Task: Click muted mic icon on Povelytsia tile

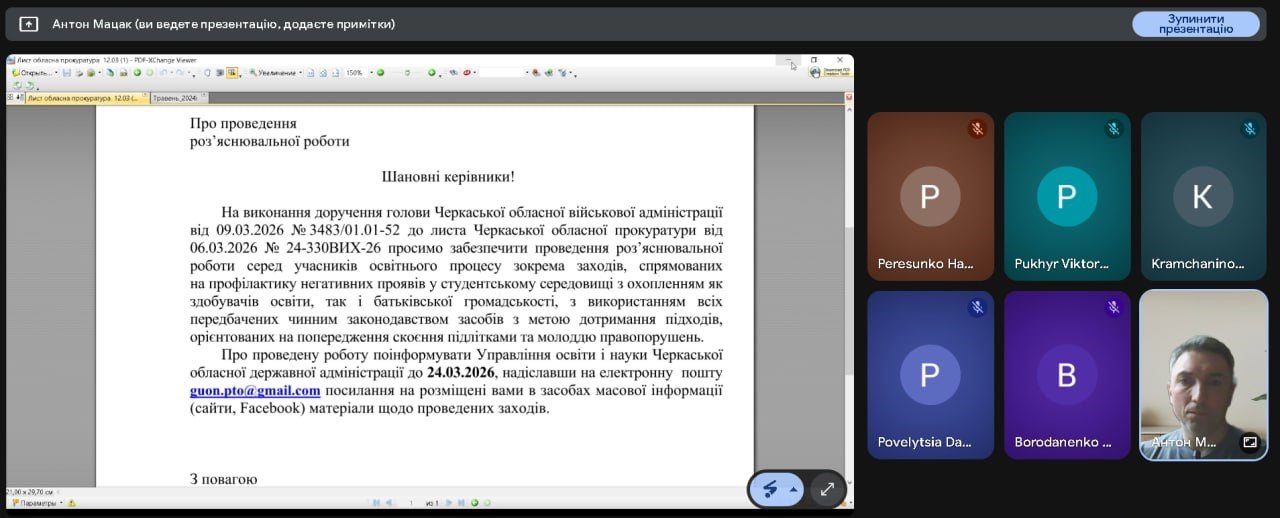Action: (977, 308)
